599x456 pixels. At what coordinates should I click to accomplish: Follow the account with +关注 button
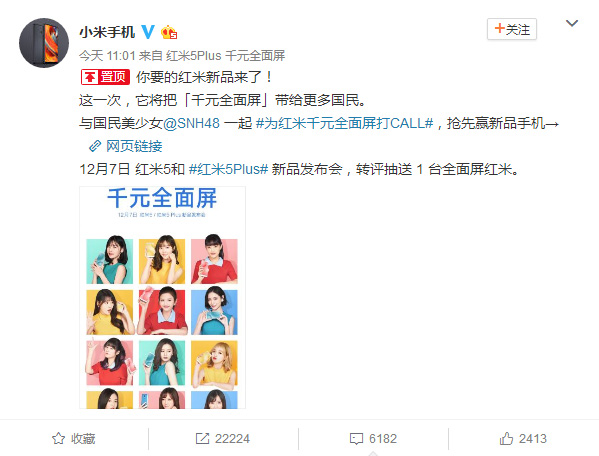coord(512,29)
